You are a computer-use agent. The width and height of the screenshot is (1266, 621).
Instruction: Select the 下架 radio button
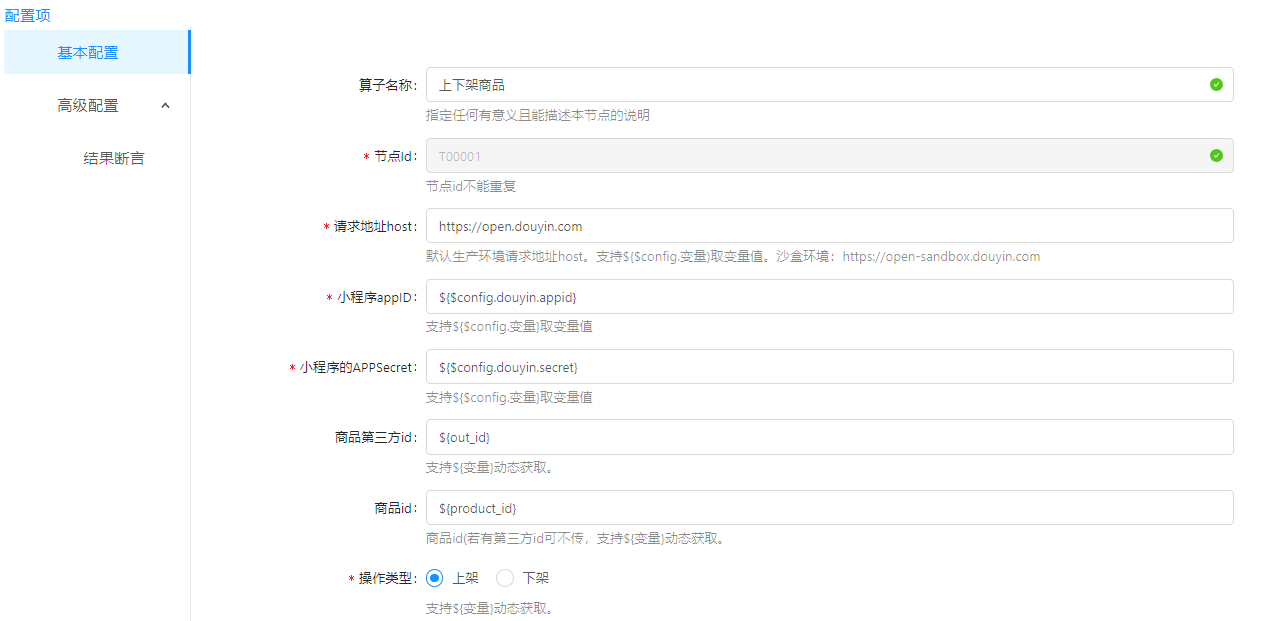(x=505, y=578)
